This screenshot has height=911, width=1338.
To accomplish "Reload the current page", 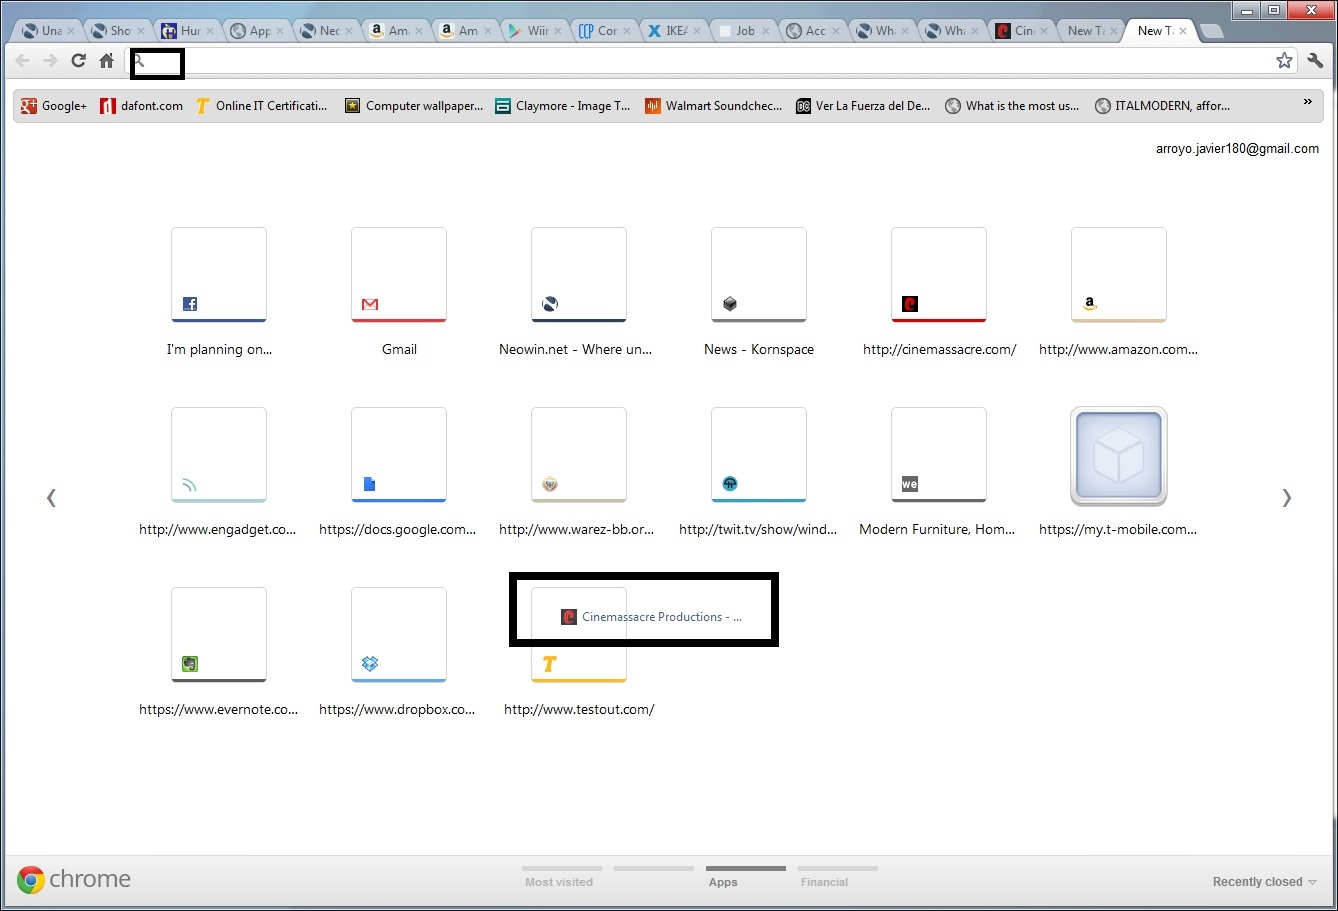I will [x=78, y=61].
